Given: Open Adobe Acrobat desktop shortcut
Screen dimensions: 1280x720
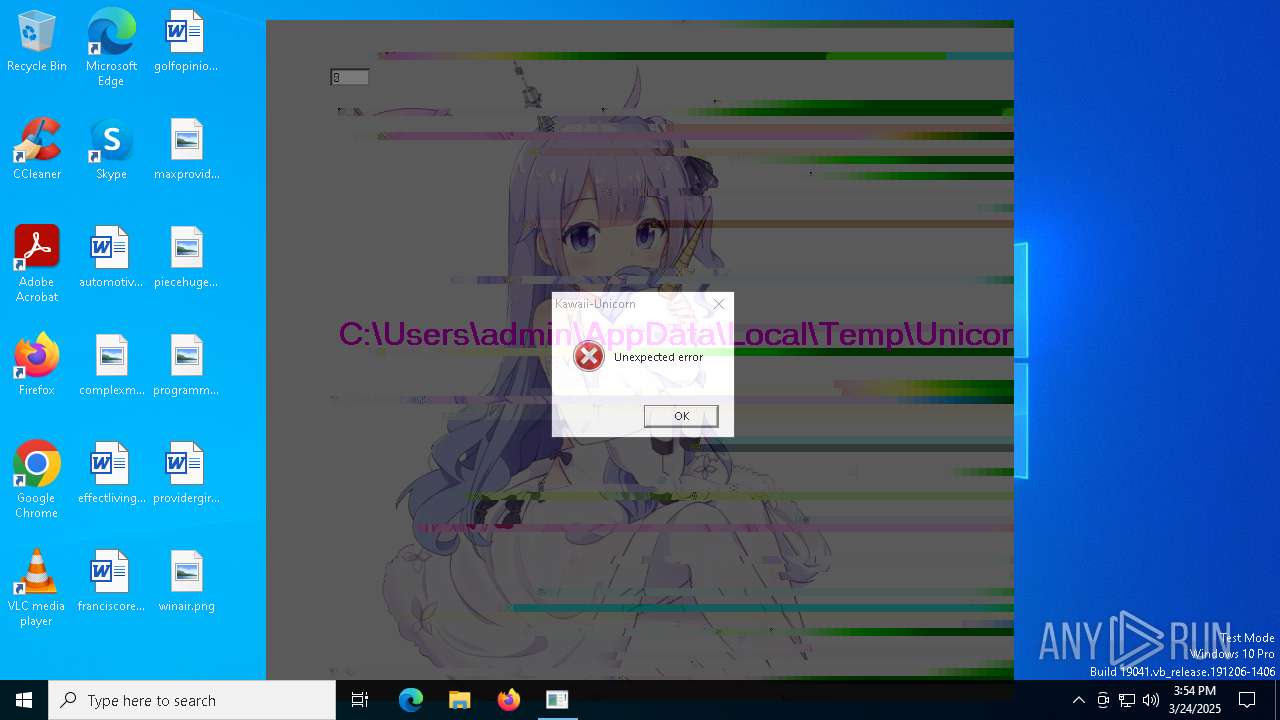Looking at the screenshot, I should [37, 265].
